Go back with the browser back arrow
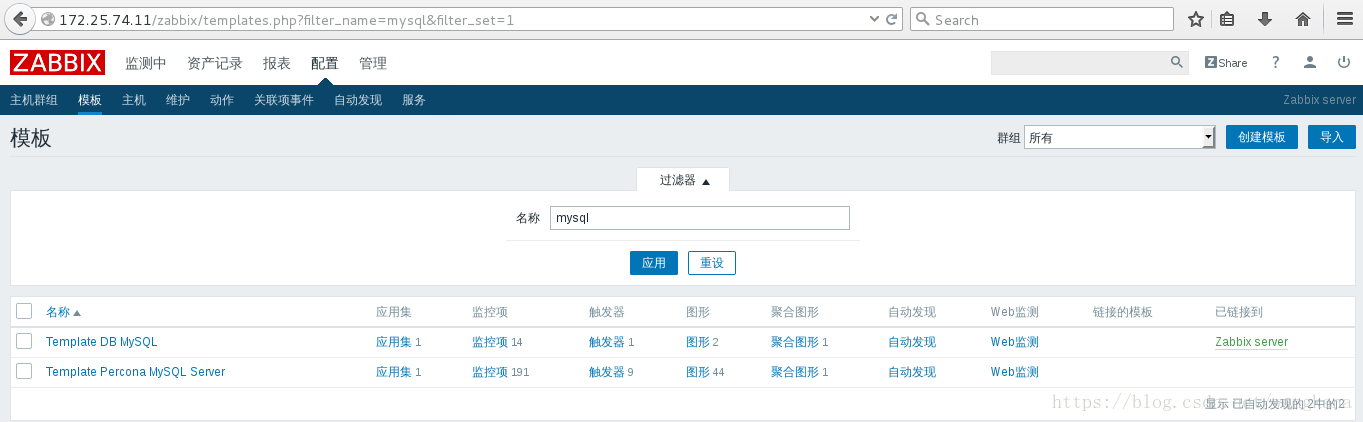Screen dimensions: 1363x422 tap(19, 19)
